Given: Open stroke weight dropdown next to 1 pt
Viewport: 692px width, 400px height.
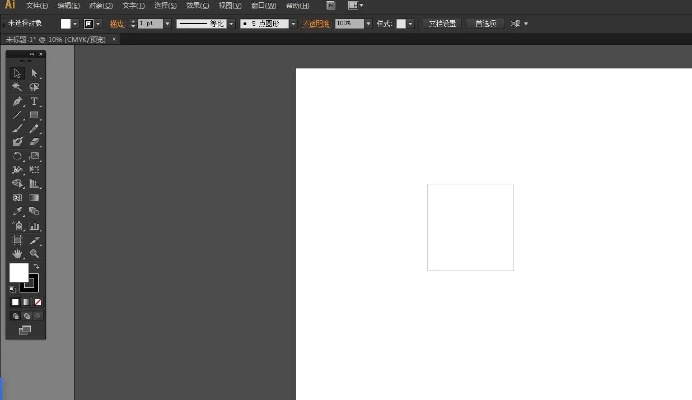Looking at the screenshot, I should [167, 24].
